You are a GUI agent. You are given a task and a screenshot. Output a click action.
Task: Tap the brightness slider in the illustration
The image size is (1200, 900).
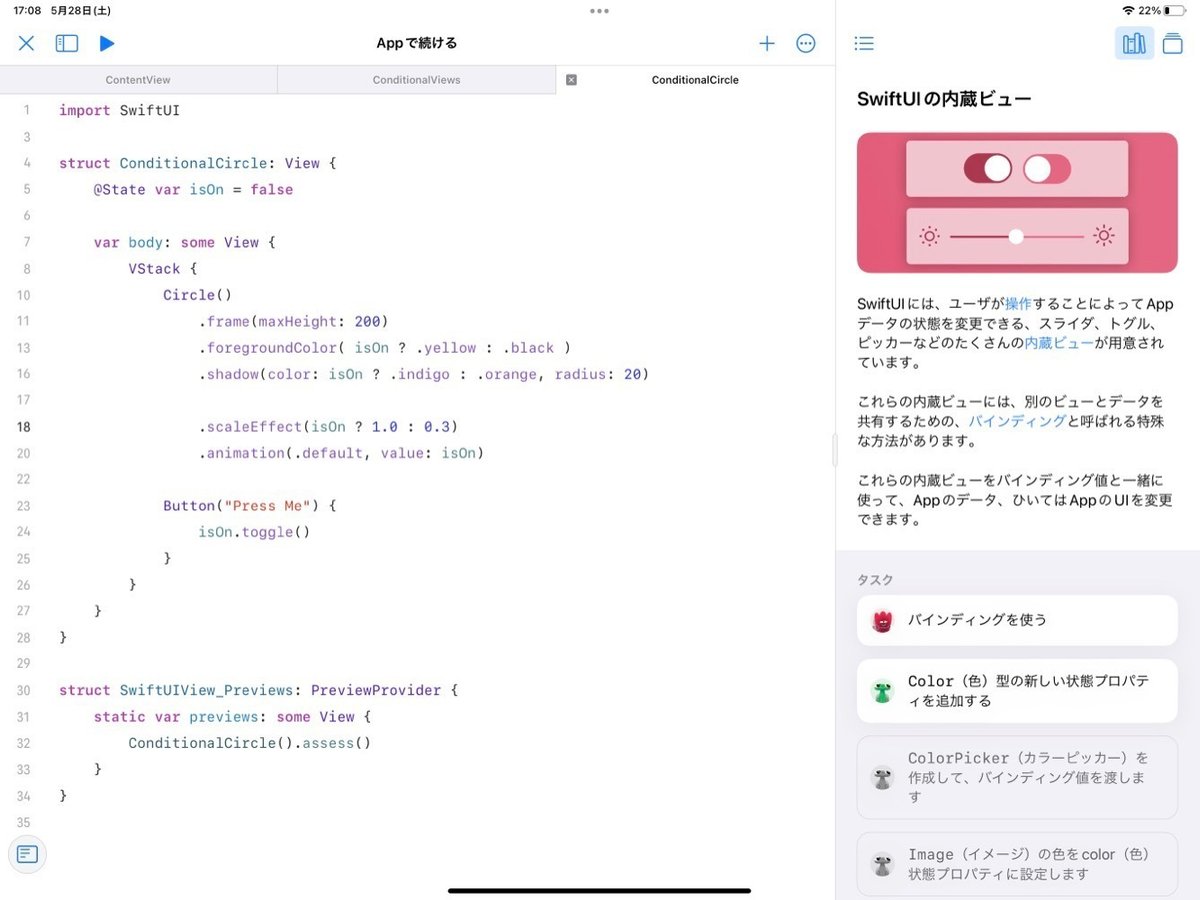coord(1016,236)
